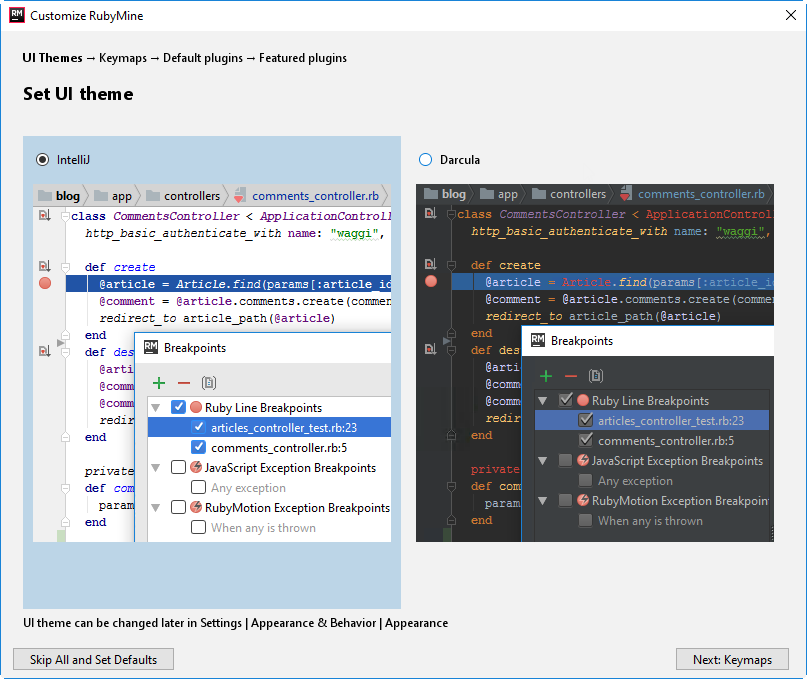Click the controllers breadcrumb in Darcula preview
807x679 pixels.
tap(577, 194)
